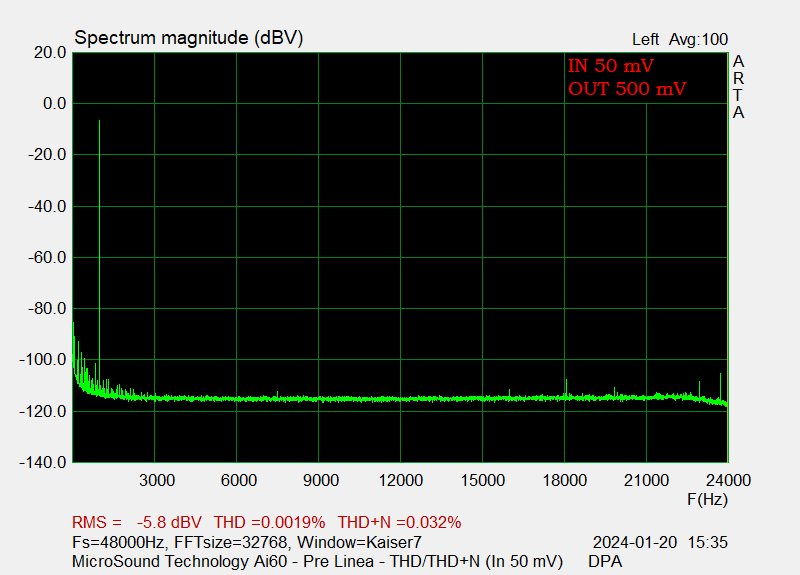The width and height of the screenshot is (800, 575).
Task: Click the '-60.0' y-axis value
Action: [47, 258]
